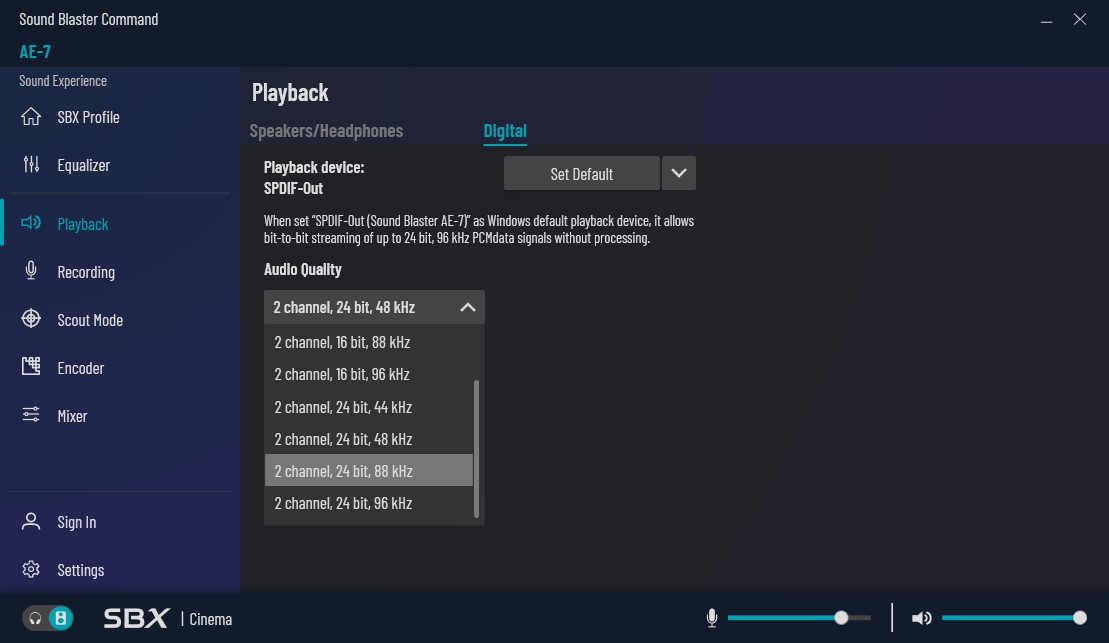The width and height of the screenshot is (1109, 643).
Task: Click the Sign In label
Action: coord(76,522)
